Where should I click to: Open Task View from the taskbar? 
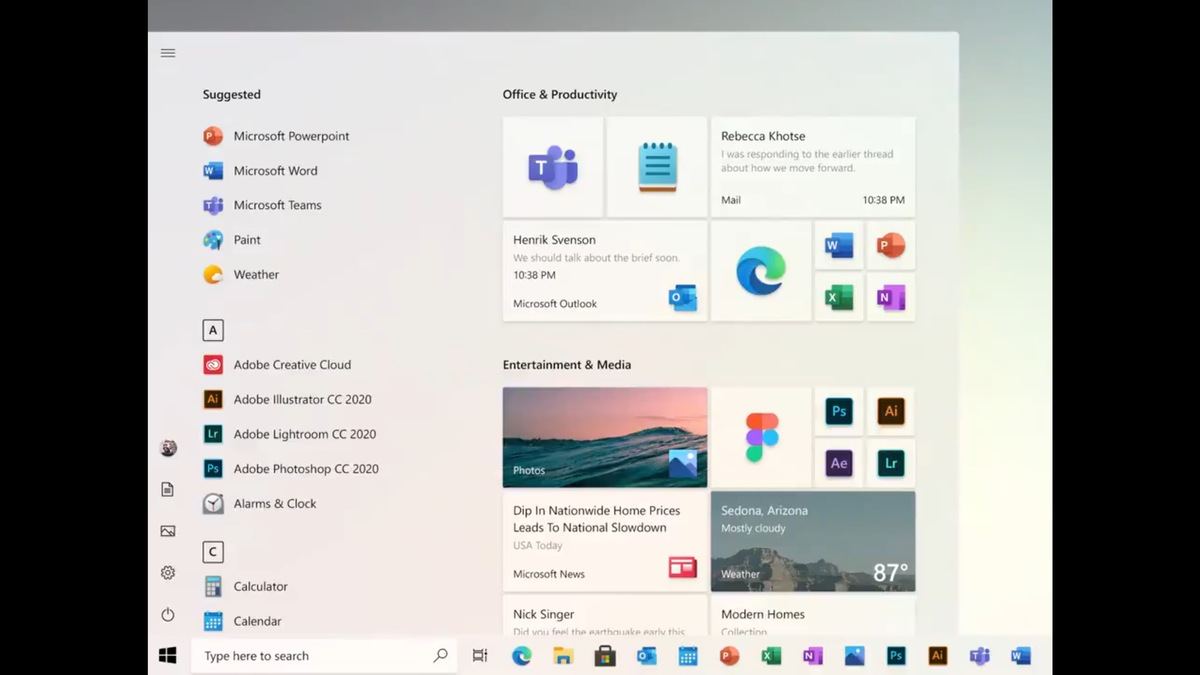[480, 656]
